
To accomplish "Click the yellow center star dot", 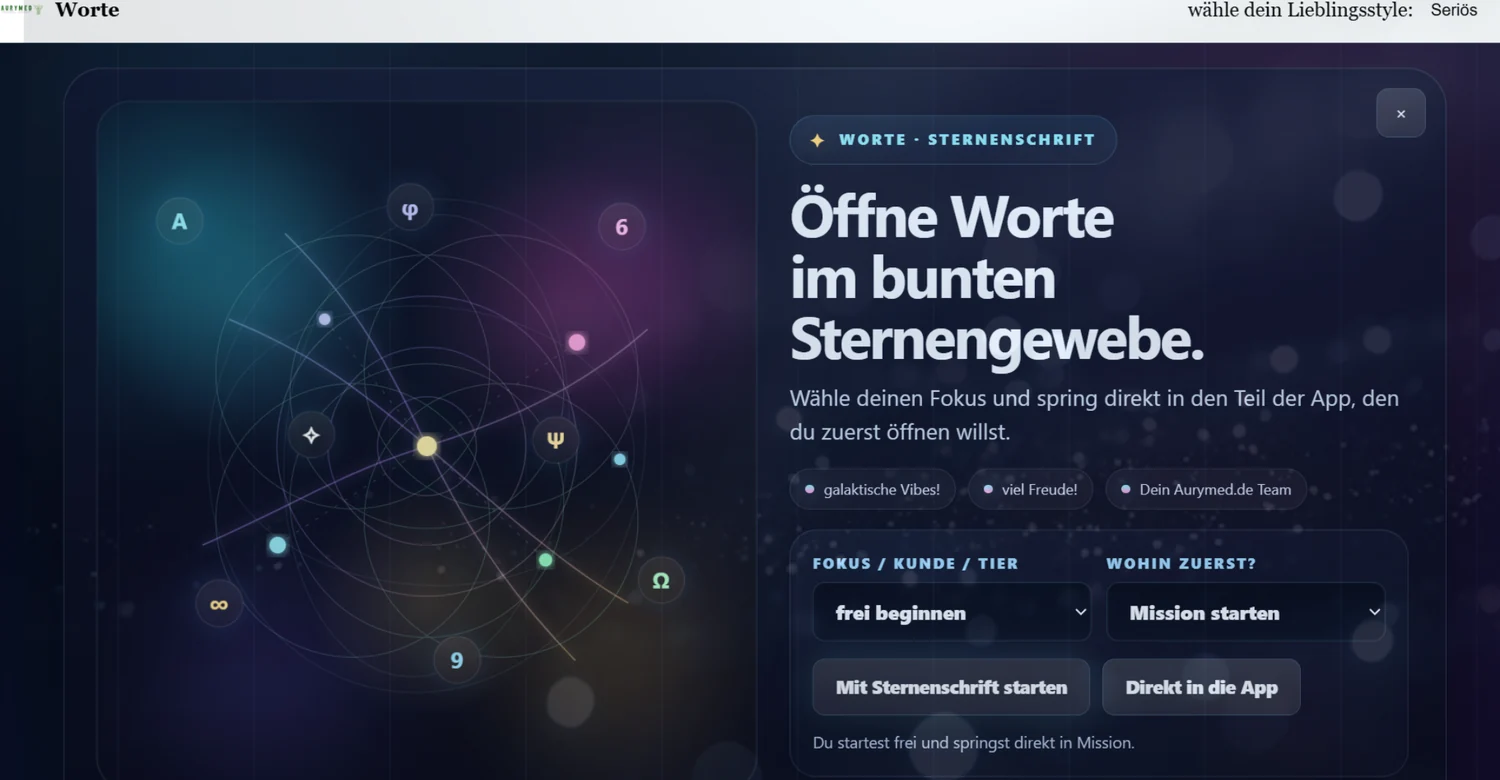I will pos(427,446).
